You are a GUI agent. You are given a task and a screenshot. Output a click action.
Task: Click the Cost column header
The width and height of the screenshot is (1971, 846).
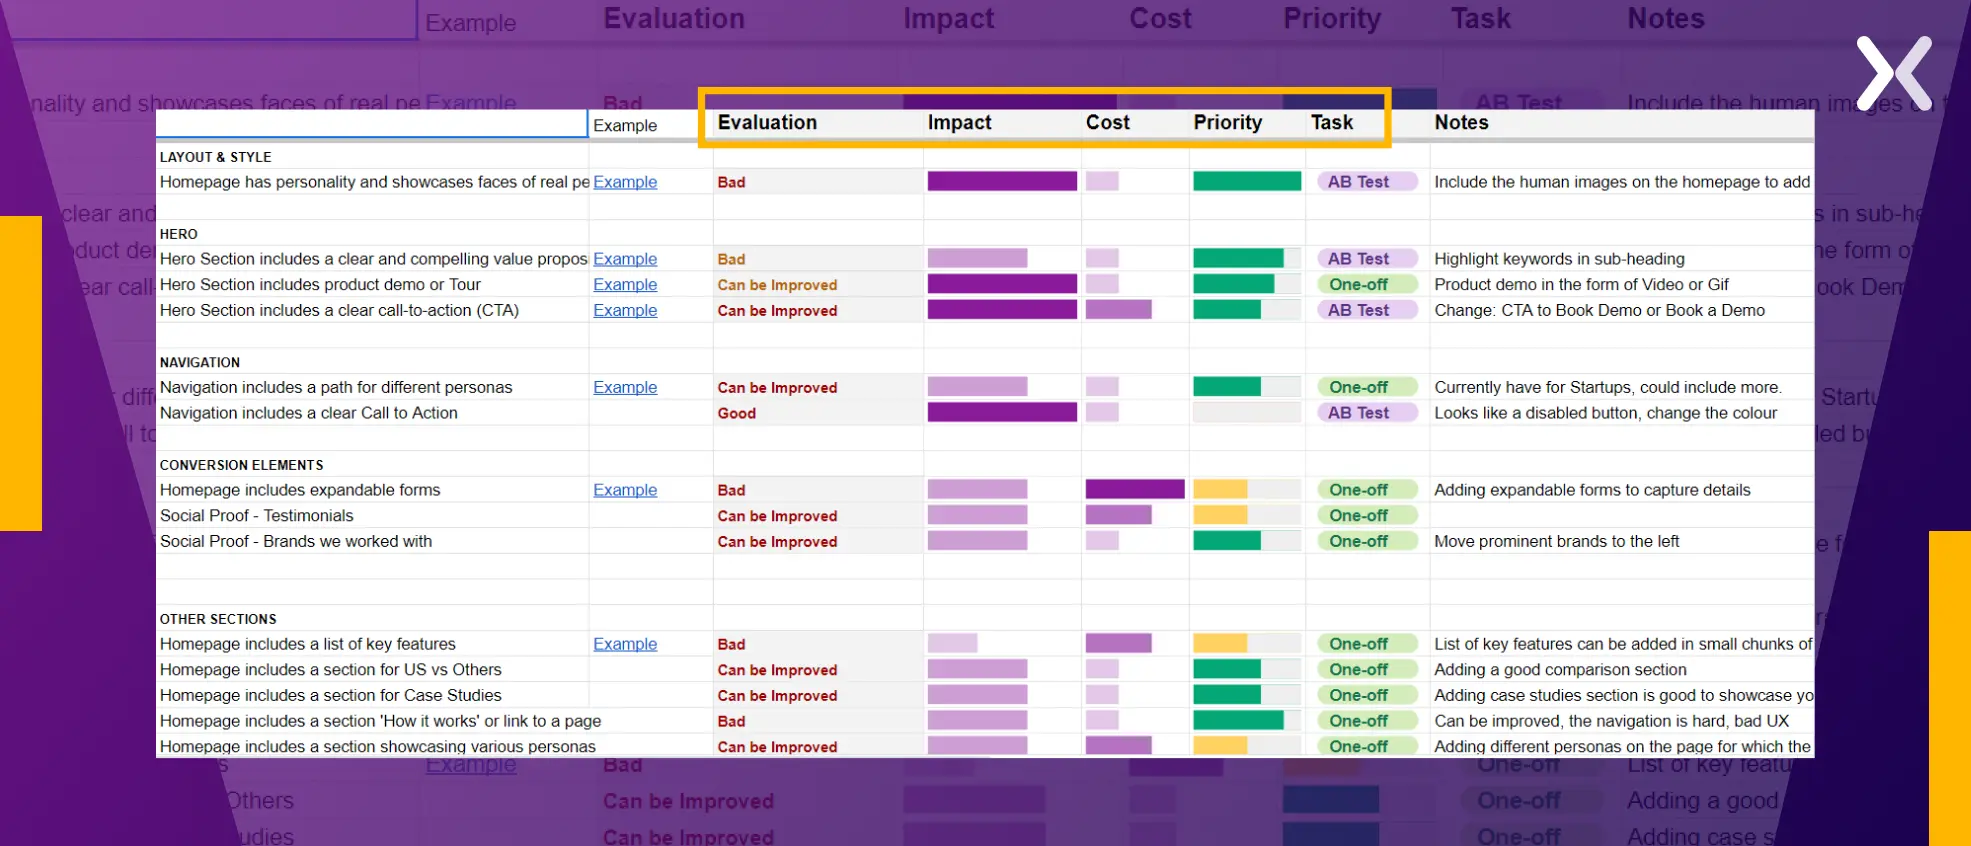(1107, 122)
